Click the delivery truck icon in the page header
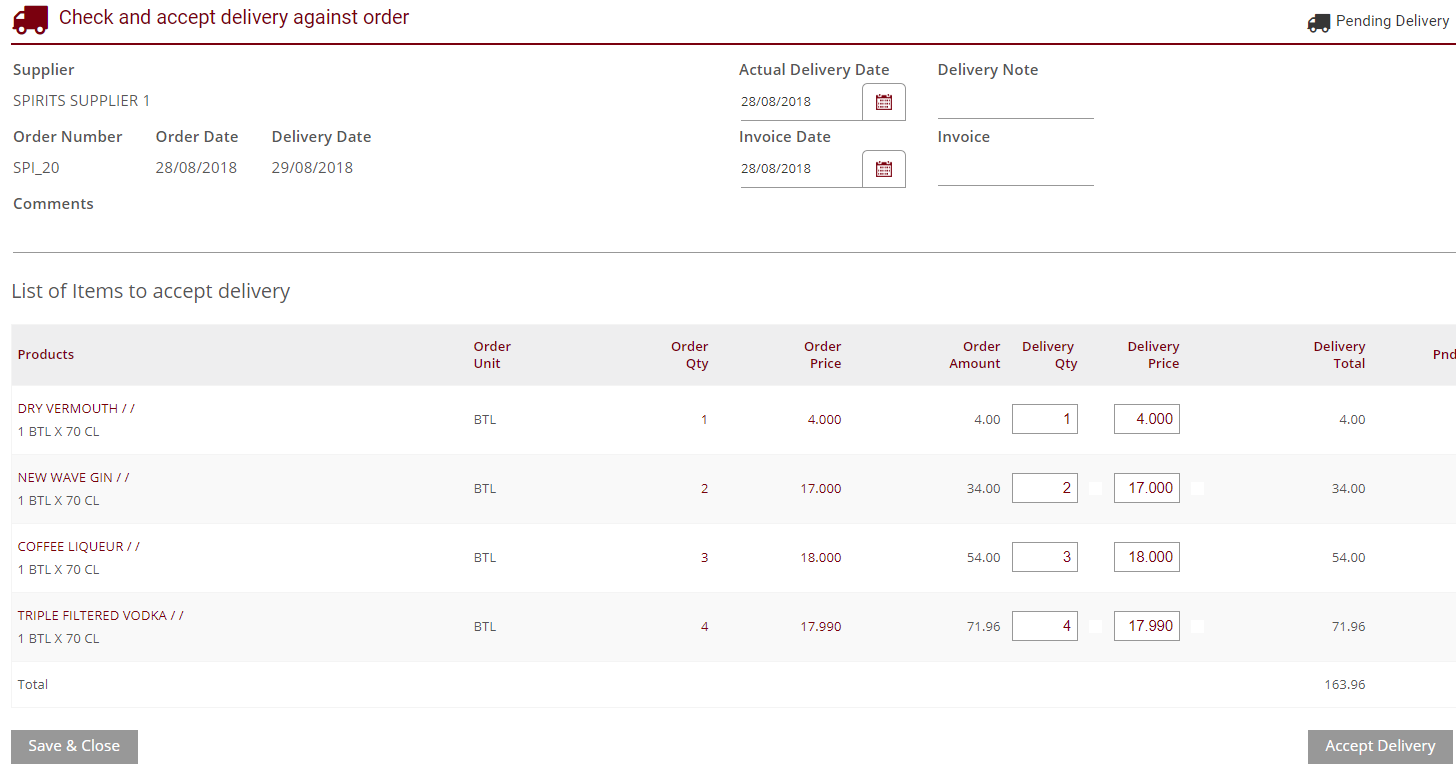 (x=29, y=19)
